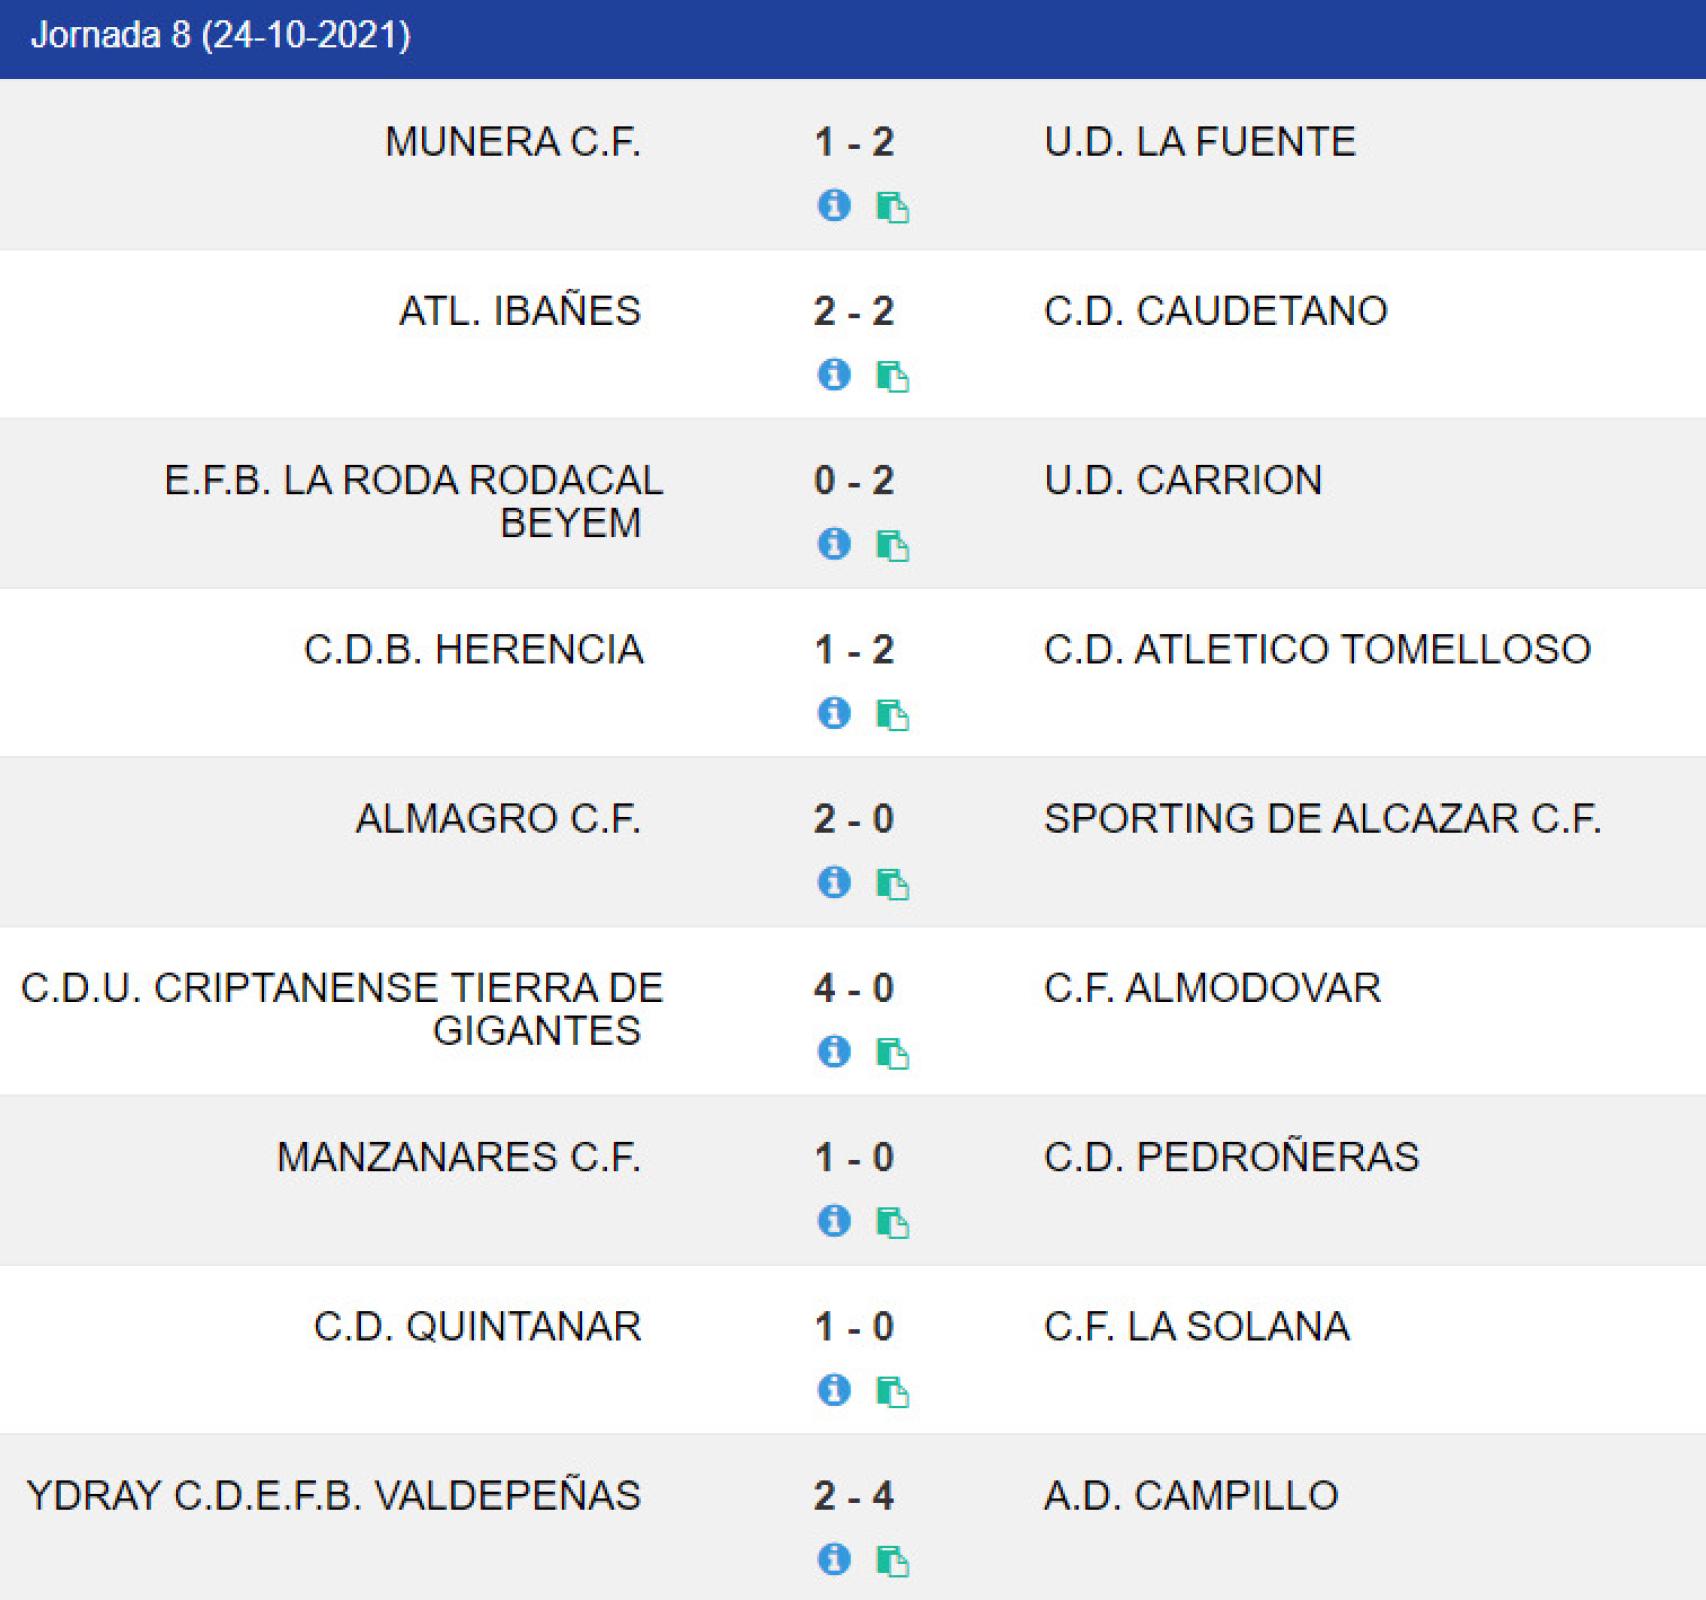Select the MUNERA C.F. team name
This screenshot has width=1706, height=1600.
click(513, 142)
